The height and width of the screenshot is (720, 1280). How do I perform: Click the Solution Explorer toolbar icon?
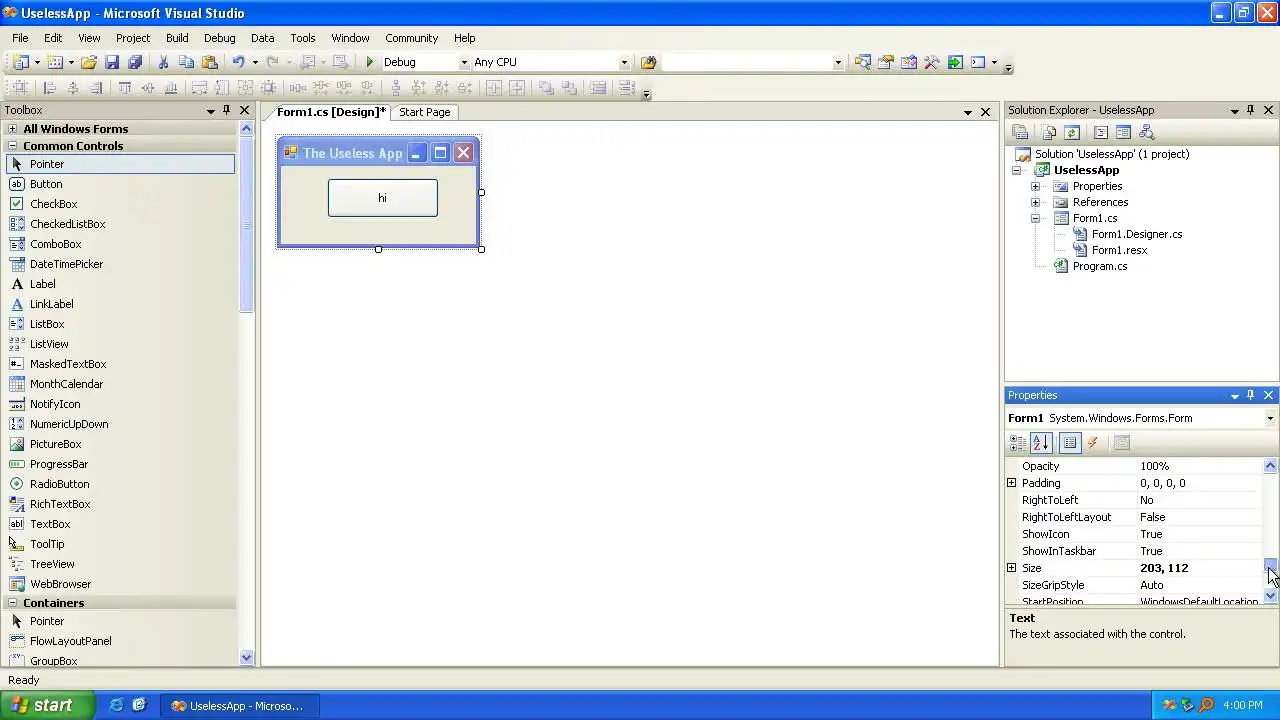tap(862, 62)
